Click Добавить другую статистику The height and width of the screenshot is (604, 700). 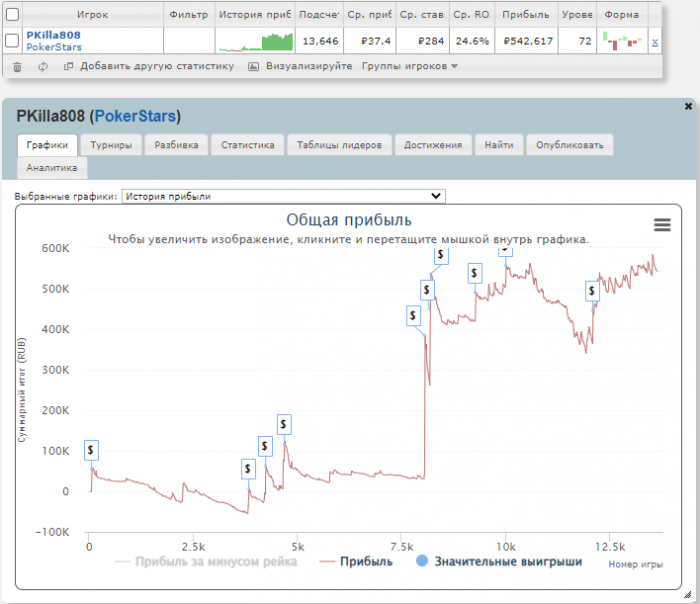point(157,66)
